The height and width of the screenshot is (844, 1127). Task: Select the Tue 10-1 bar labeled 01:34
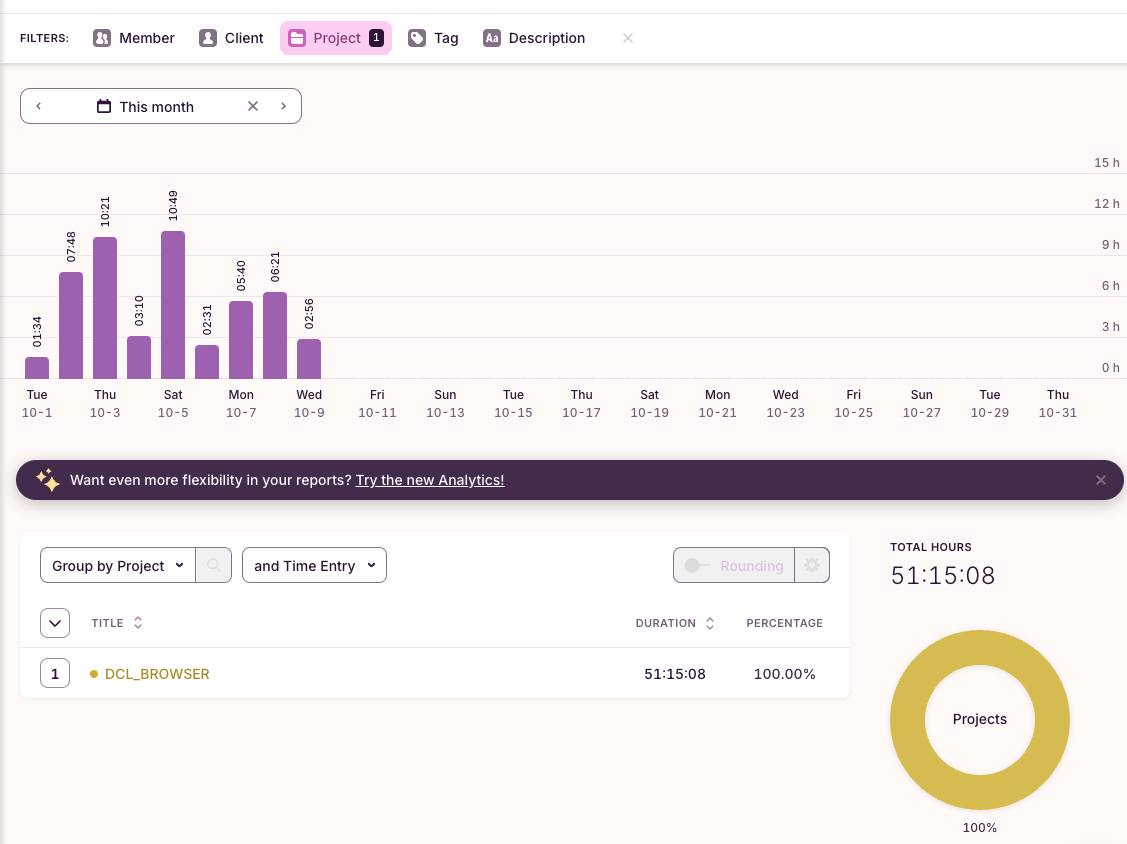37,368
